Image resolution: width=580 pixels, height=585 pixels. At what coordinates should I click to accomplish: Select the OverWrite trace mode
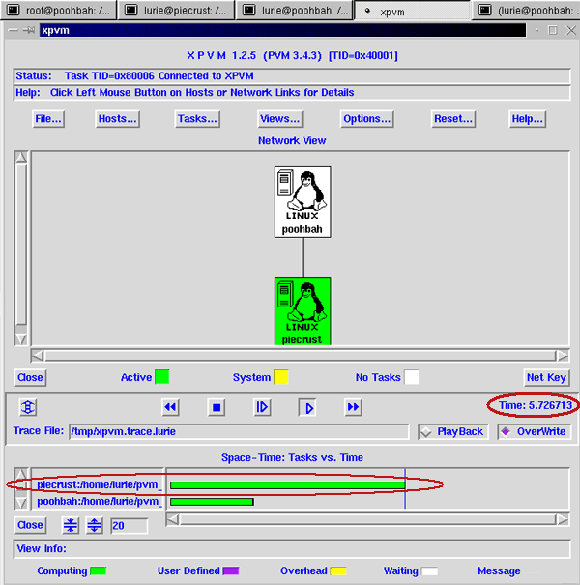(534, 432)
